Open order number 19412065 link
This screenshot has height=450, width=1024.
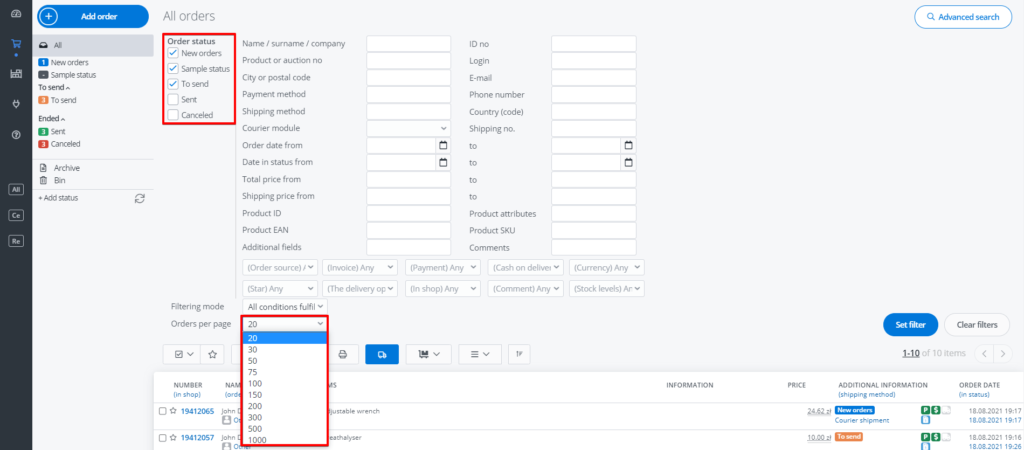(197, 411)
